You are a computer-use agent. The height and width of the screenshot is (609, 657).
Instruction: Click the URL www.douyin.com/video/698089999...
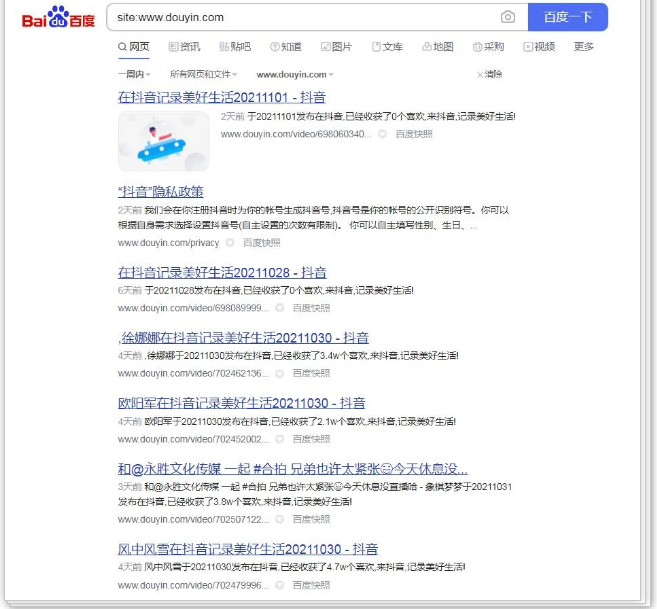193,308
